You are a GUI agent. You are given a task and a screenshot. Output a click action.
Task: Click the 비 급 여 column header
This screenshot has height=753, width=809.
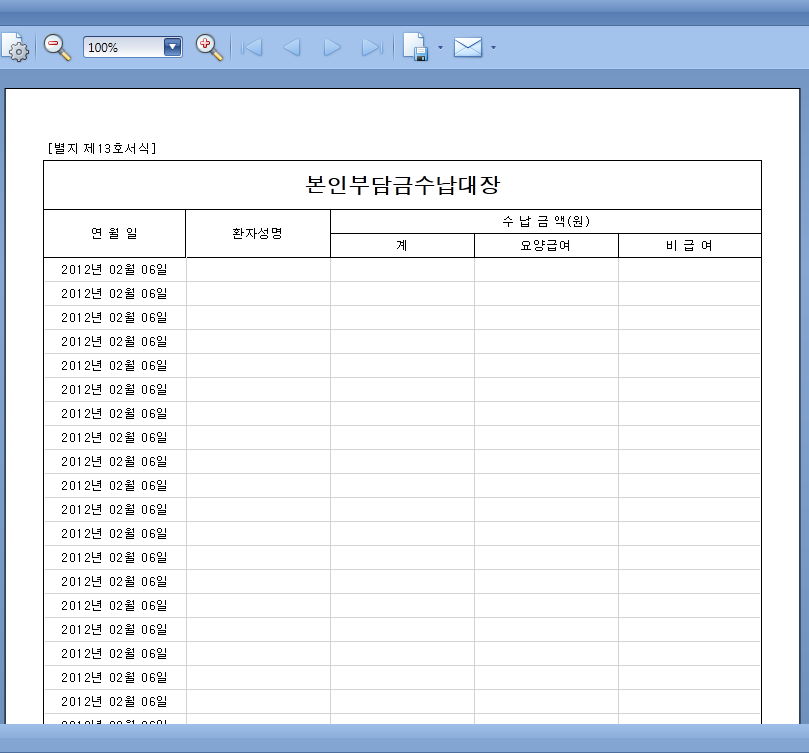689,246
